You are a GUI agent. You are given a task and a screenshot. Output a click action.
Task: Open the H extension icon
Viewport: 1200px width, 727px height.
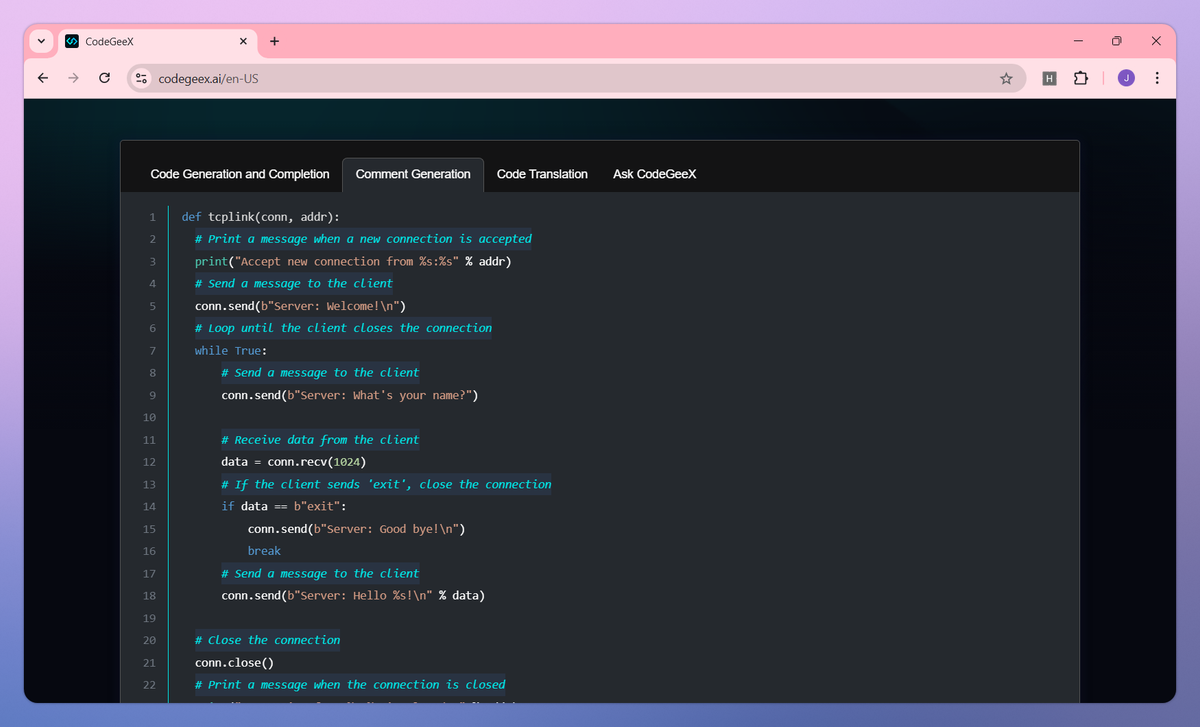point(1049,78)
